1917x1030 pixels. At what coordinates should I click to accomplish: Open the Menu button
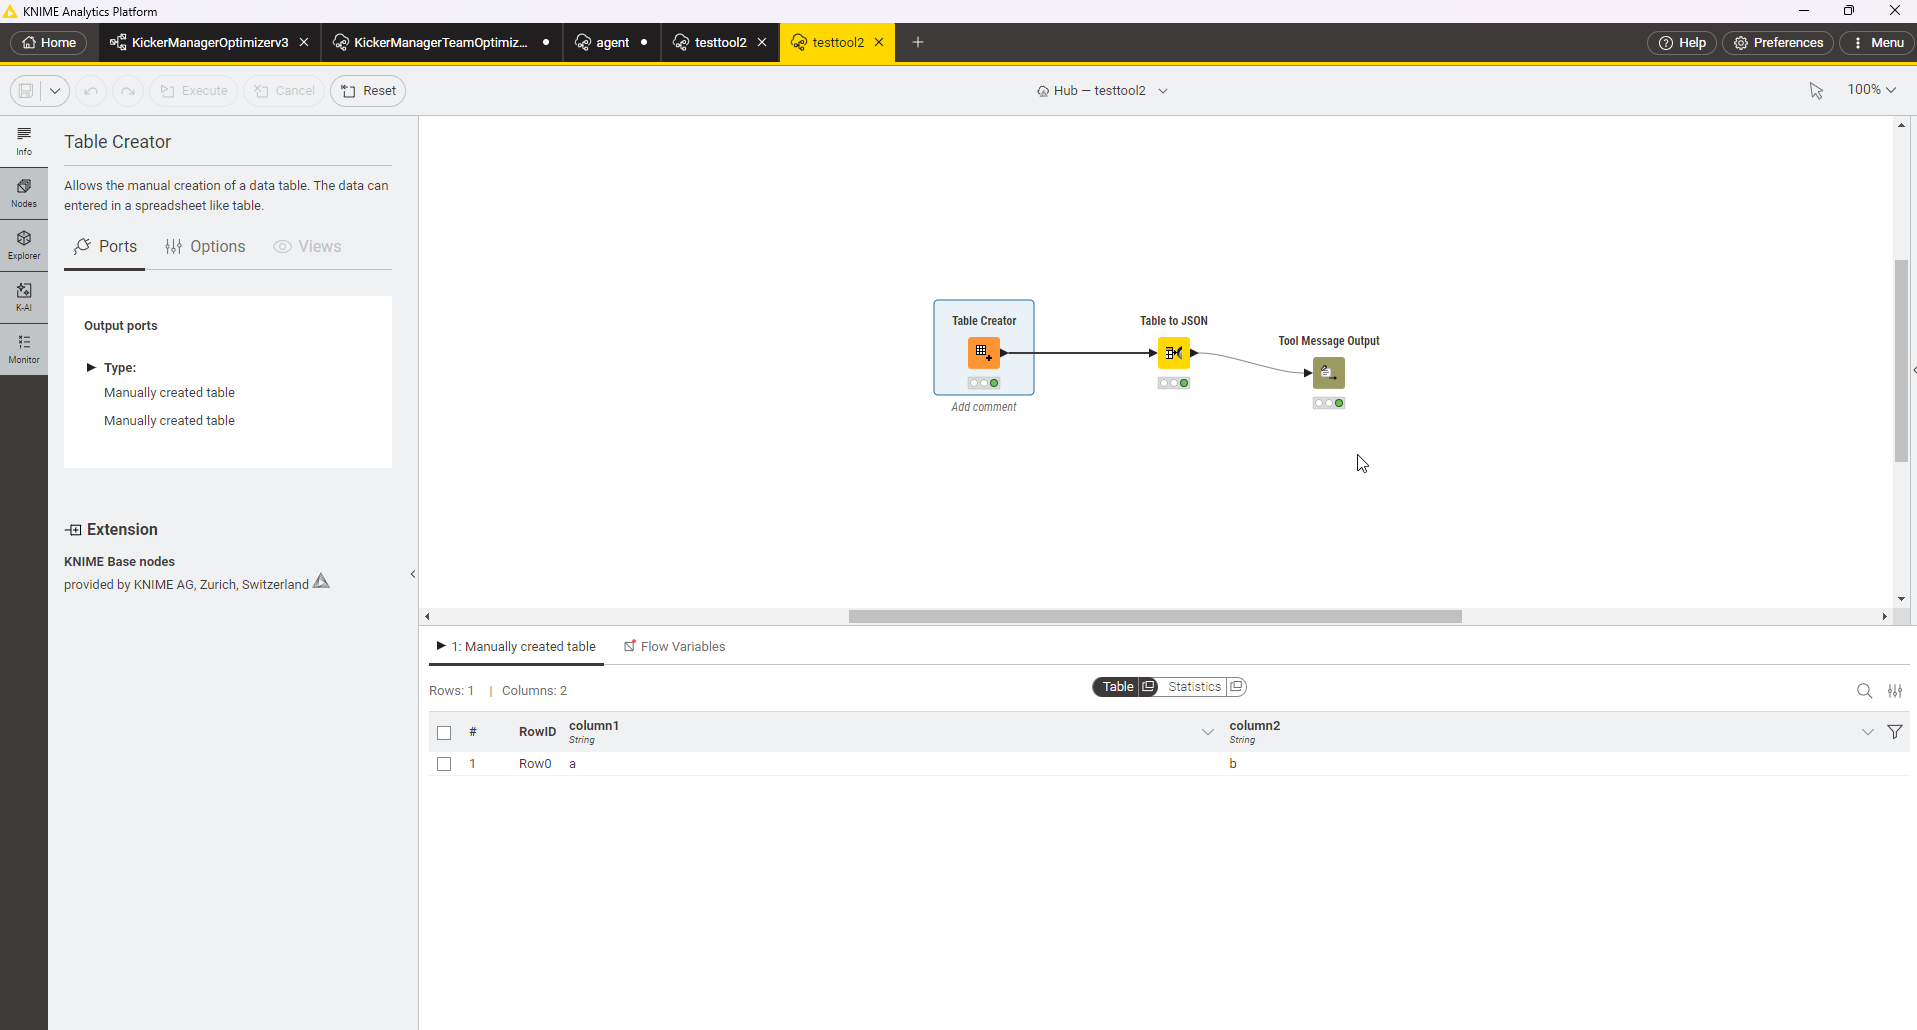coord(1877,43)
